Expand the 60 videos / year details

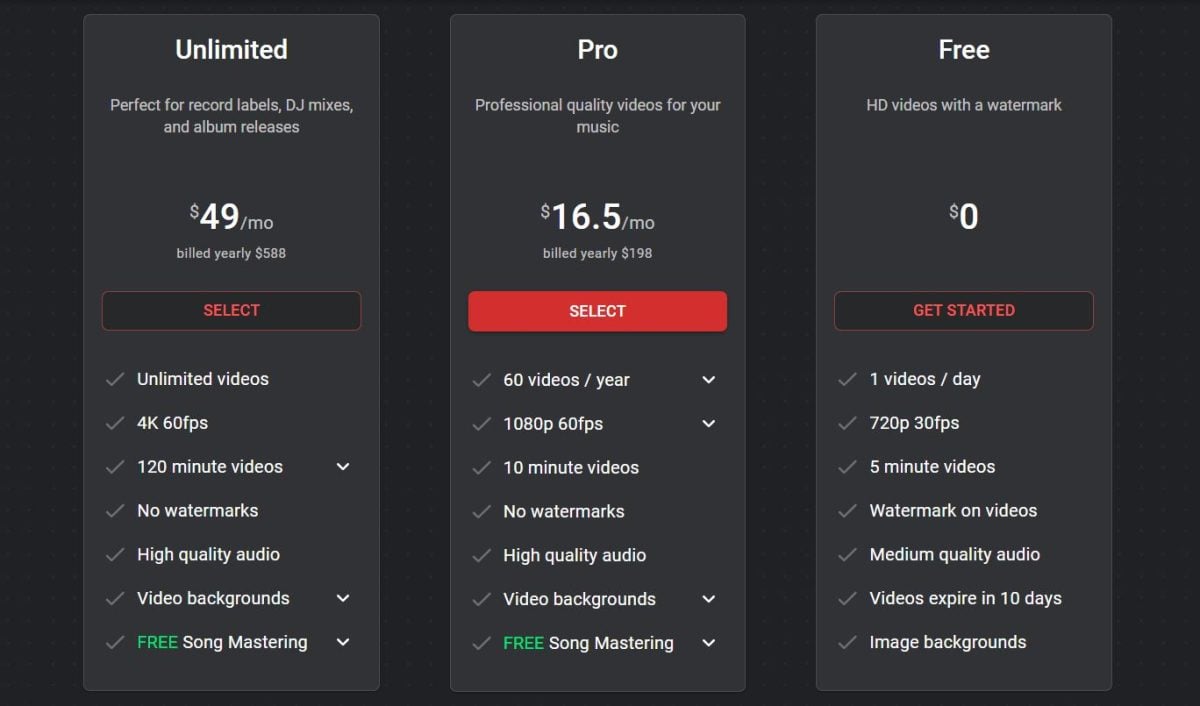709,380
